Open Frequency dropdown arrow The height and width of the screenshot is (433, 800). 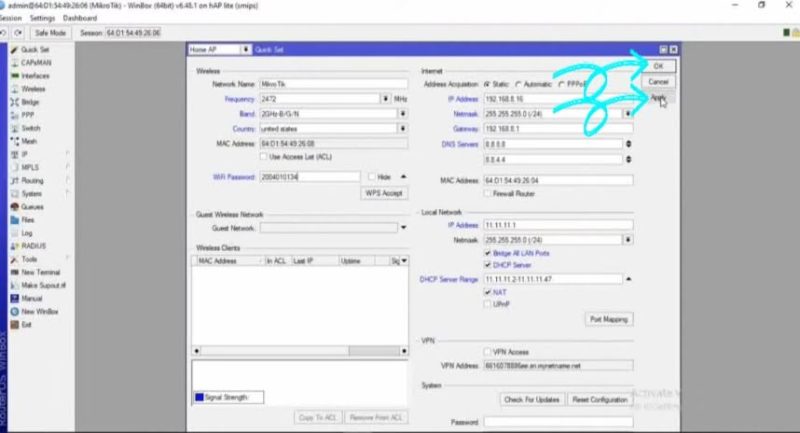(386, 99)
